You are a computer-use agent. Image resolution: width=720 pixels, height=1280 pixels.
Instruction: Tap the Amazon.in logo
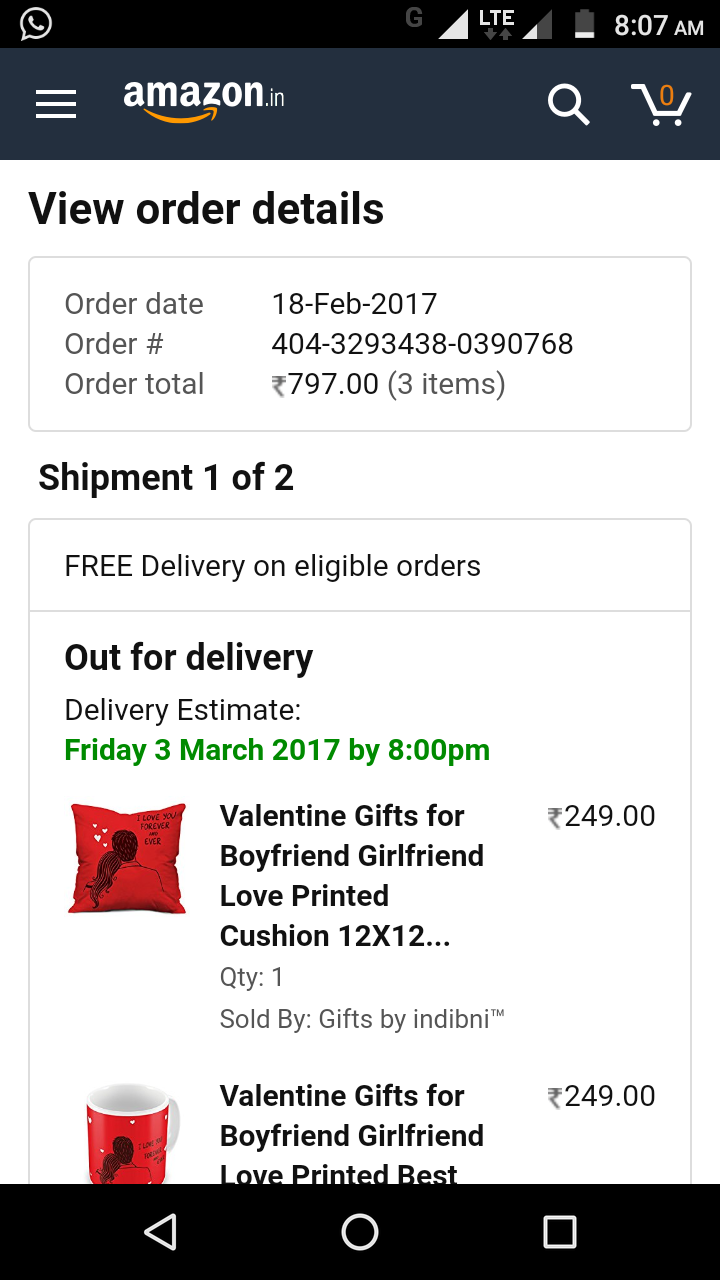click(x=204, y=99)
